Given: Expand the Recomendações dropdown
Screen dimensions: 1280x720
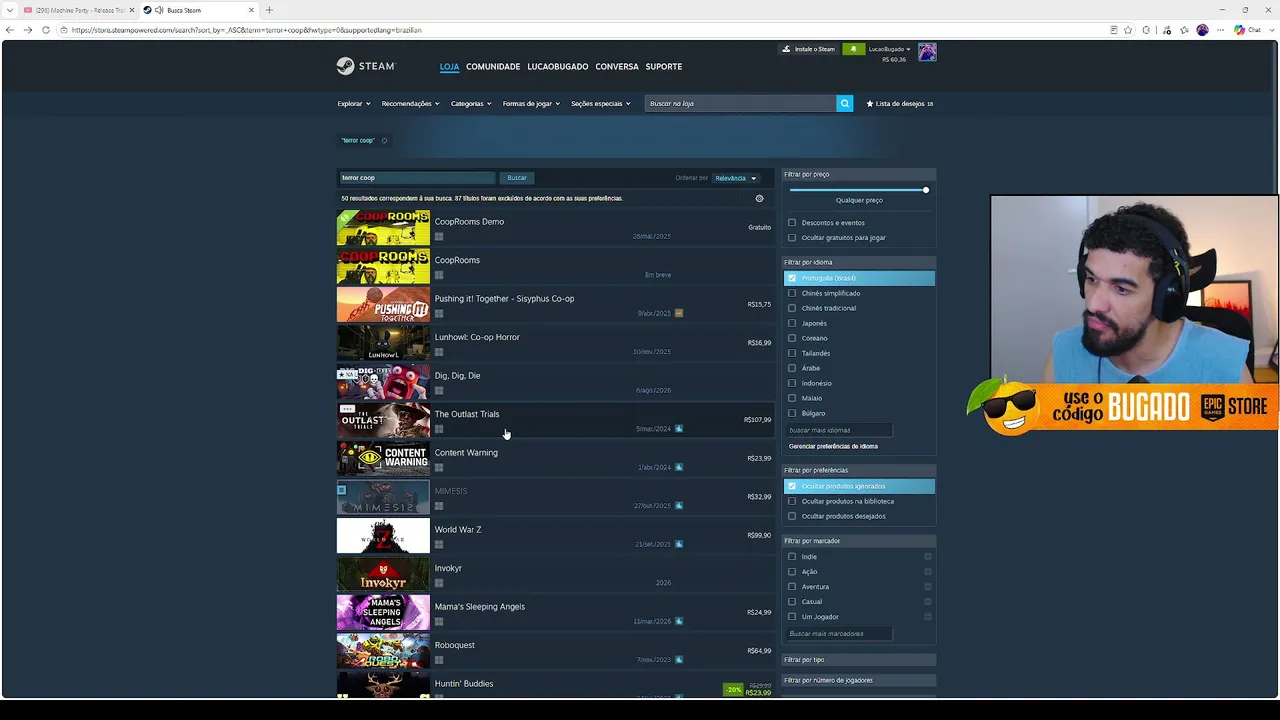Looking at the screenshot, I should pos(410,103).
